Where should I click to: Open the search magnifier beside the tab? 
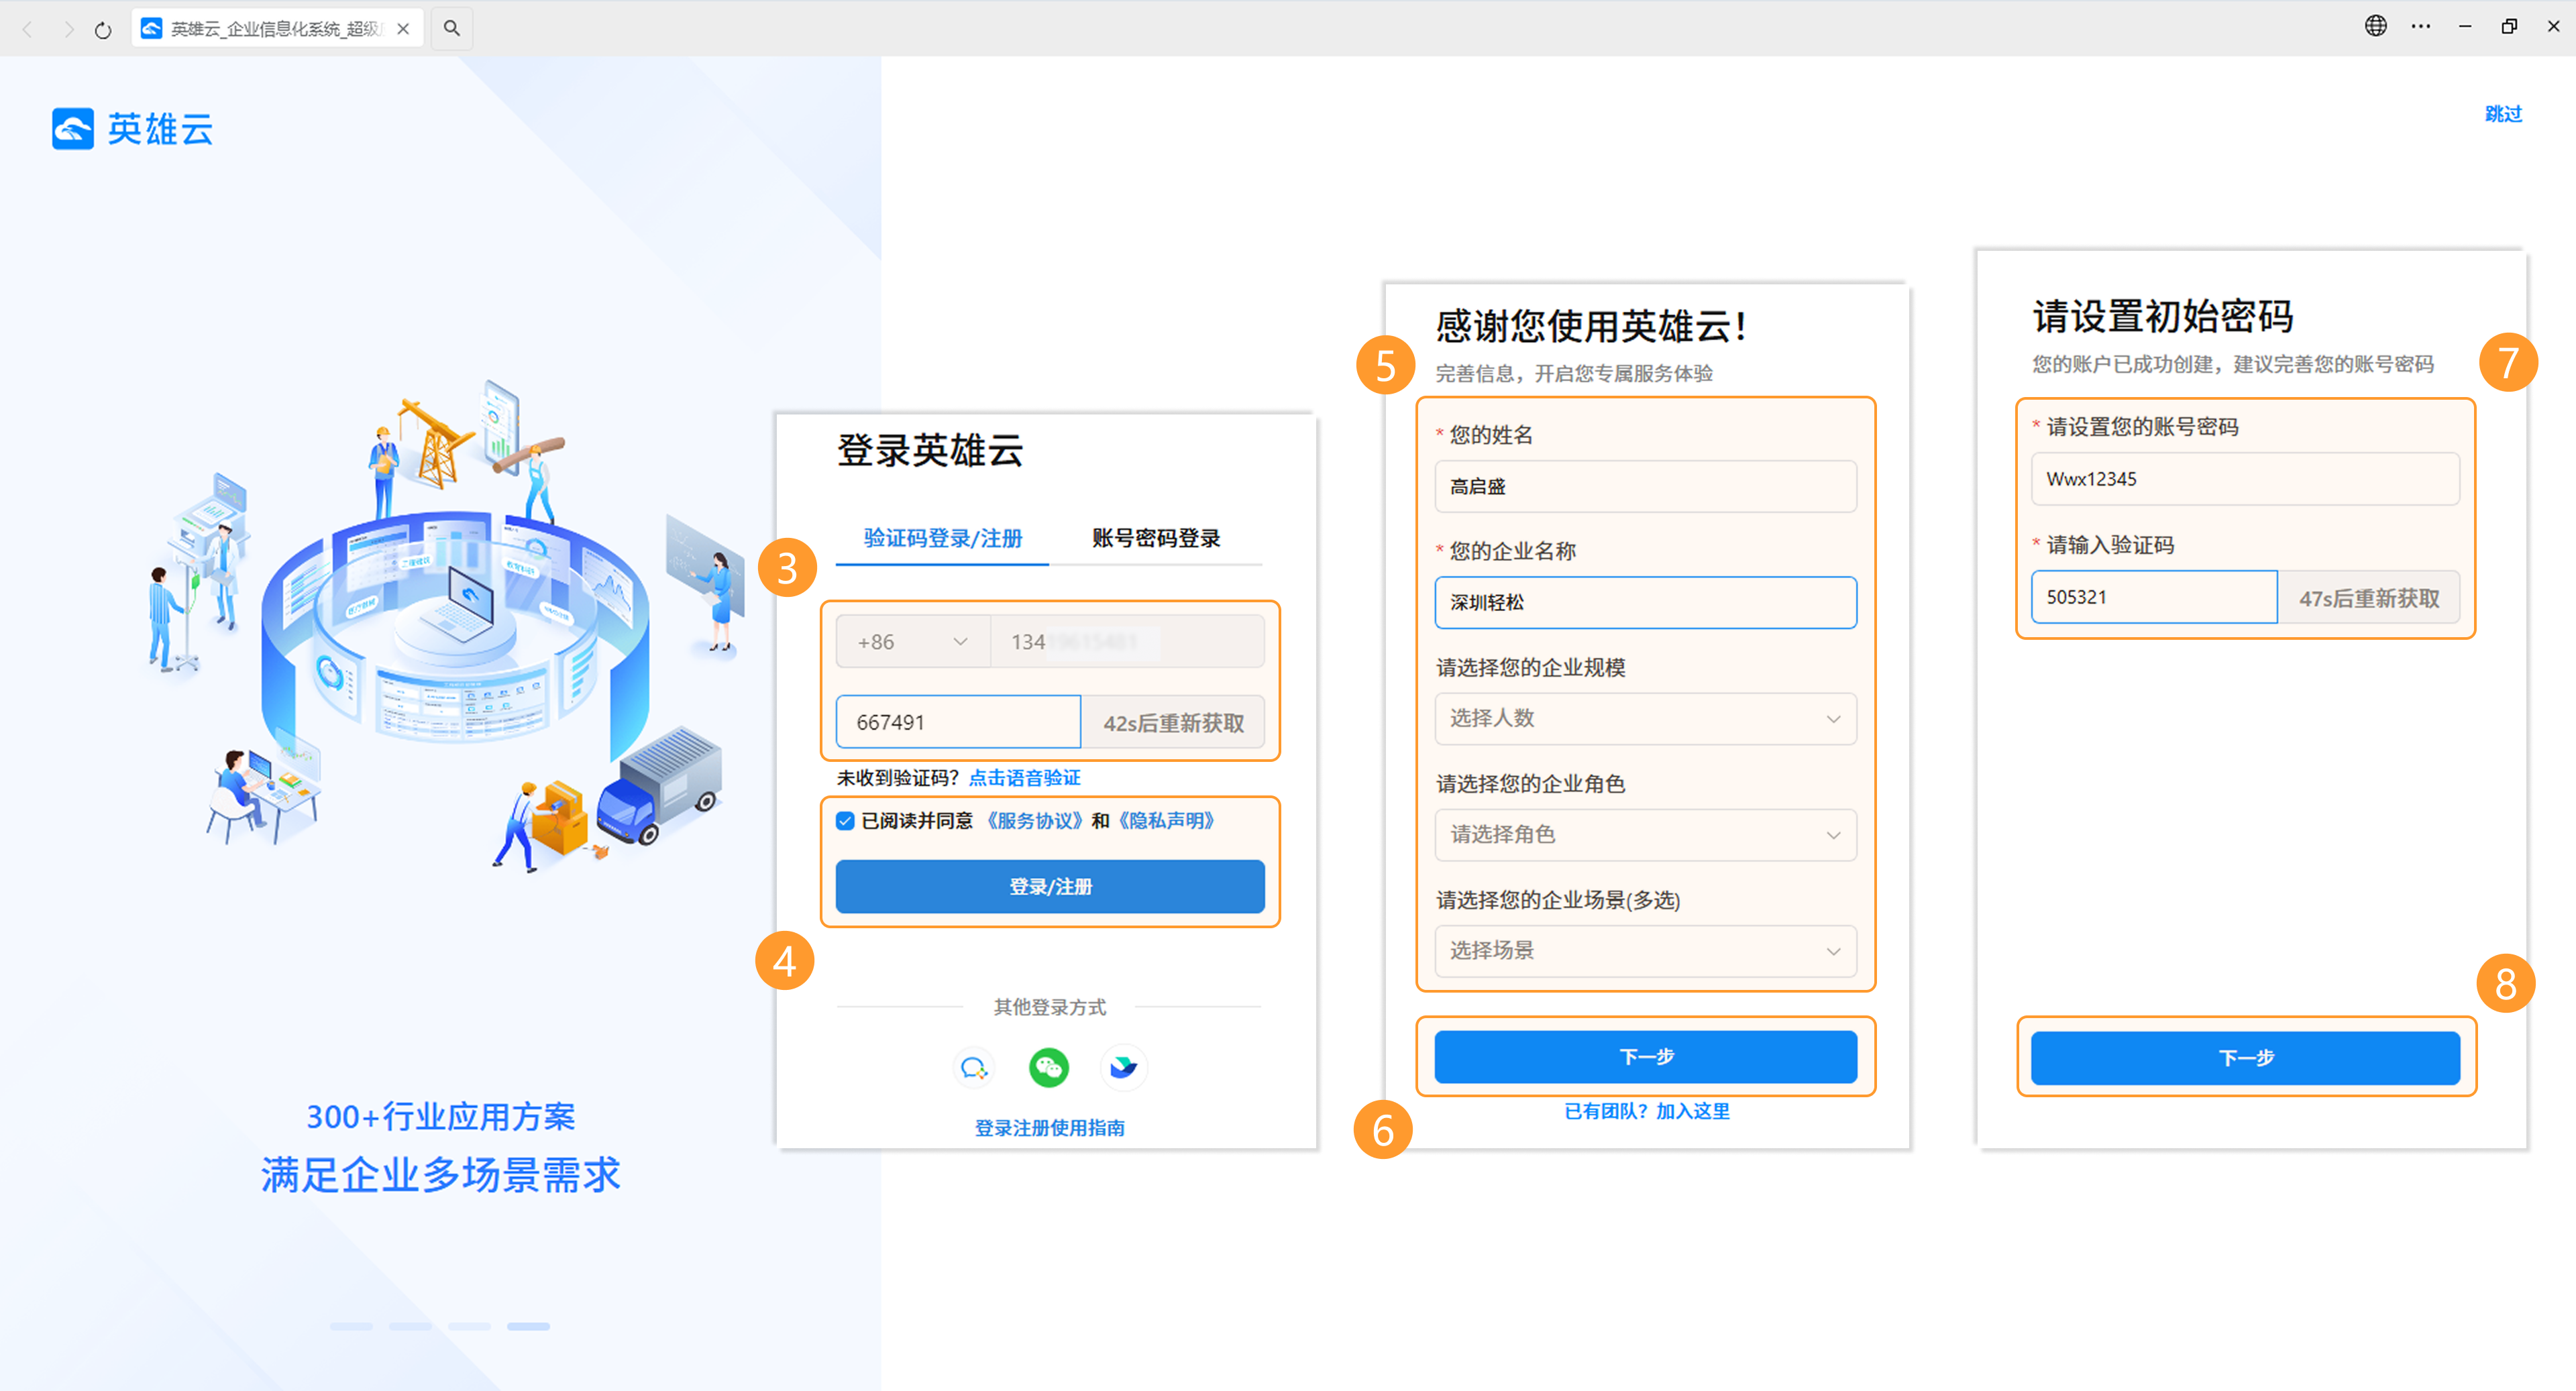click(x=452, y=28)
